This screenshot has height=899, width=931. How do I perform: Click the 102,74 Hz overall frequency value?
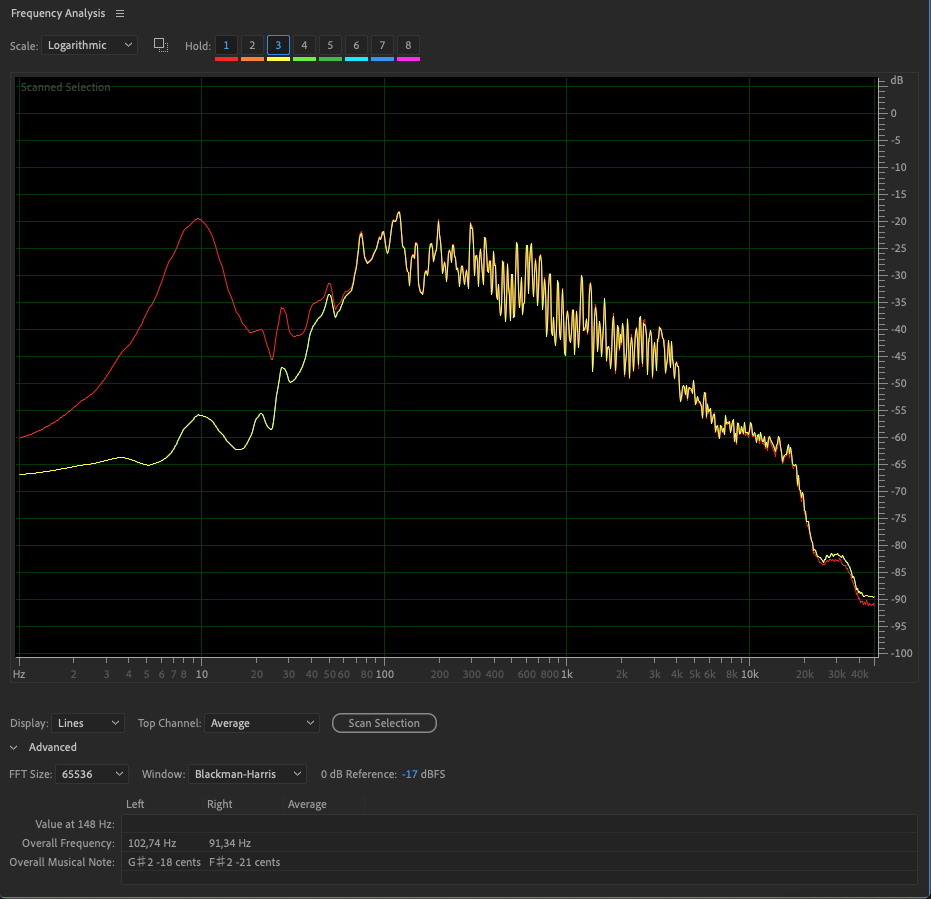pos(152,843)
